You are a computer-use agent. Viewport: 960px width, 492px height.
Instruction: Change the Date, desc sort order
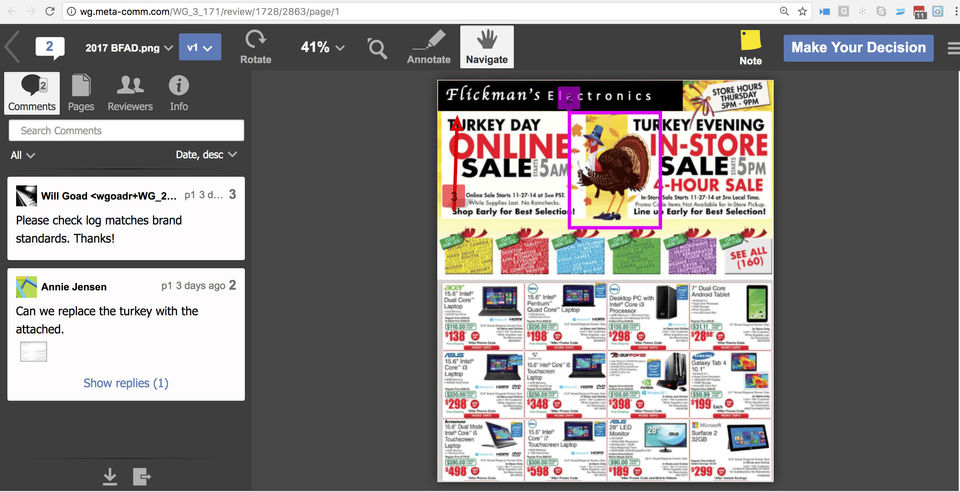[206, 155]
